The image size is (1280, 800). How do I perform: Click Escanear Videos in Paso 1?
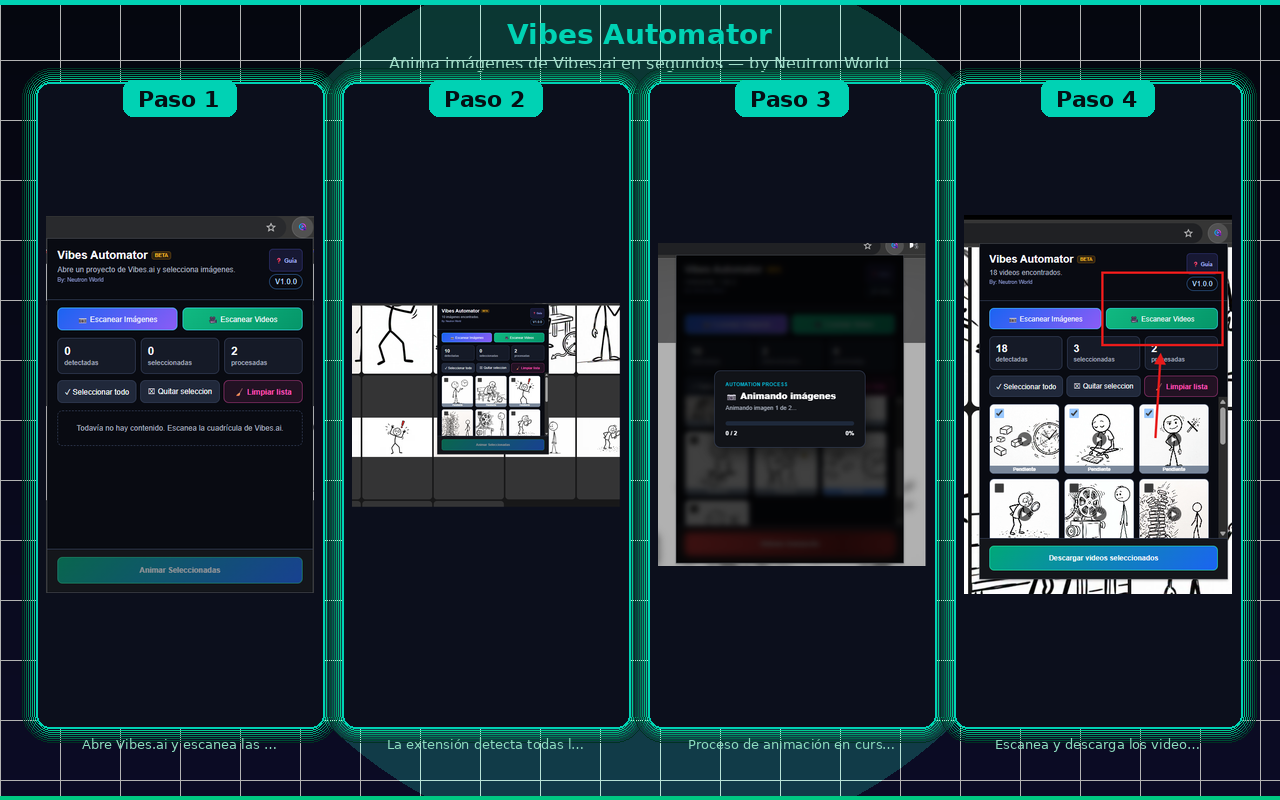click(242, 319)
